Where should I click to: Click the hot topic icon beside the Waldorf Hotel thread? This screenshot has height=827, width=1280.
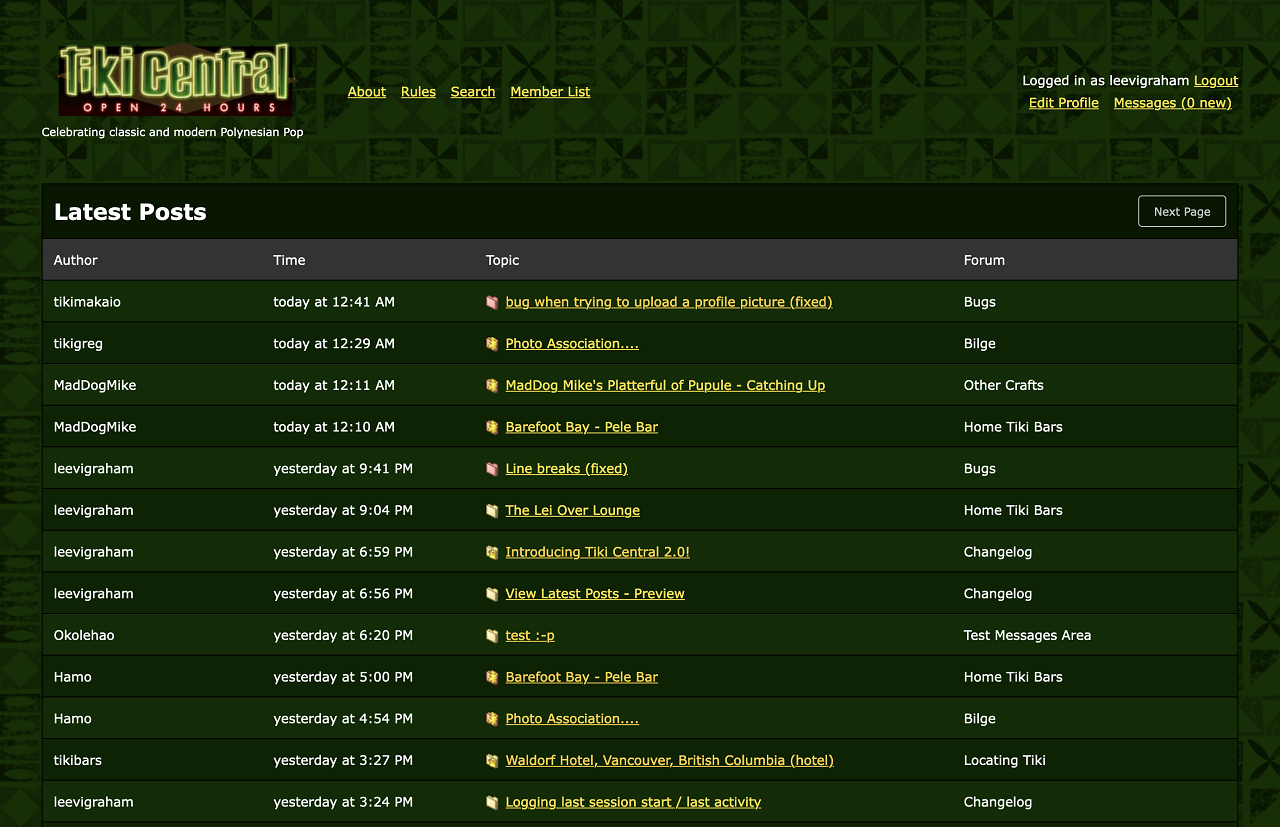(x=492, y=760)
